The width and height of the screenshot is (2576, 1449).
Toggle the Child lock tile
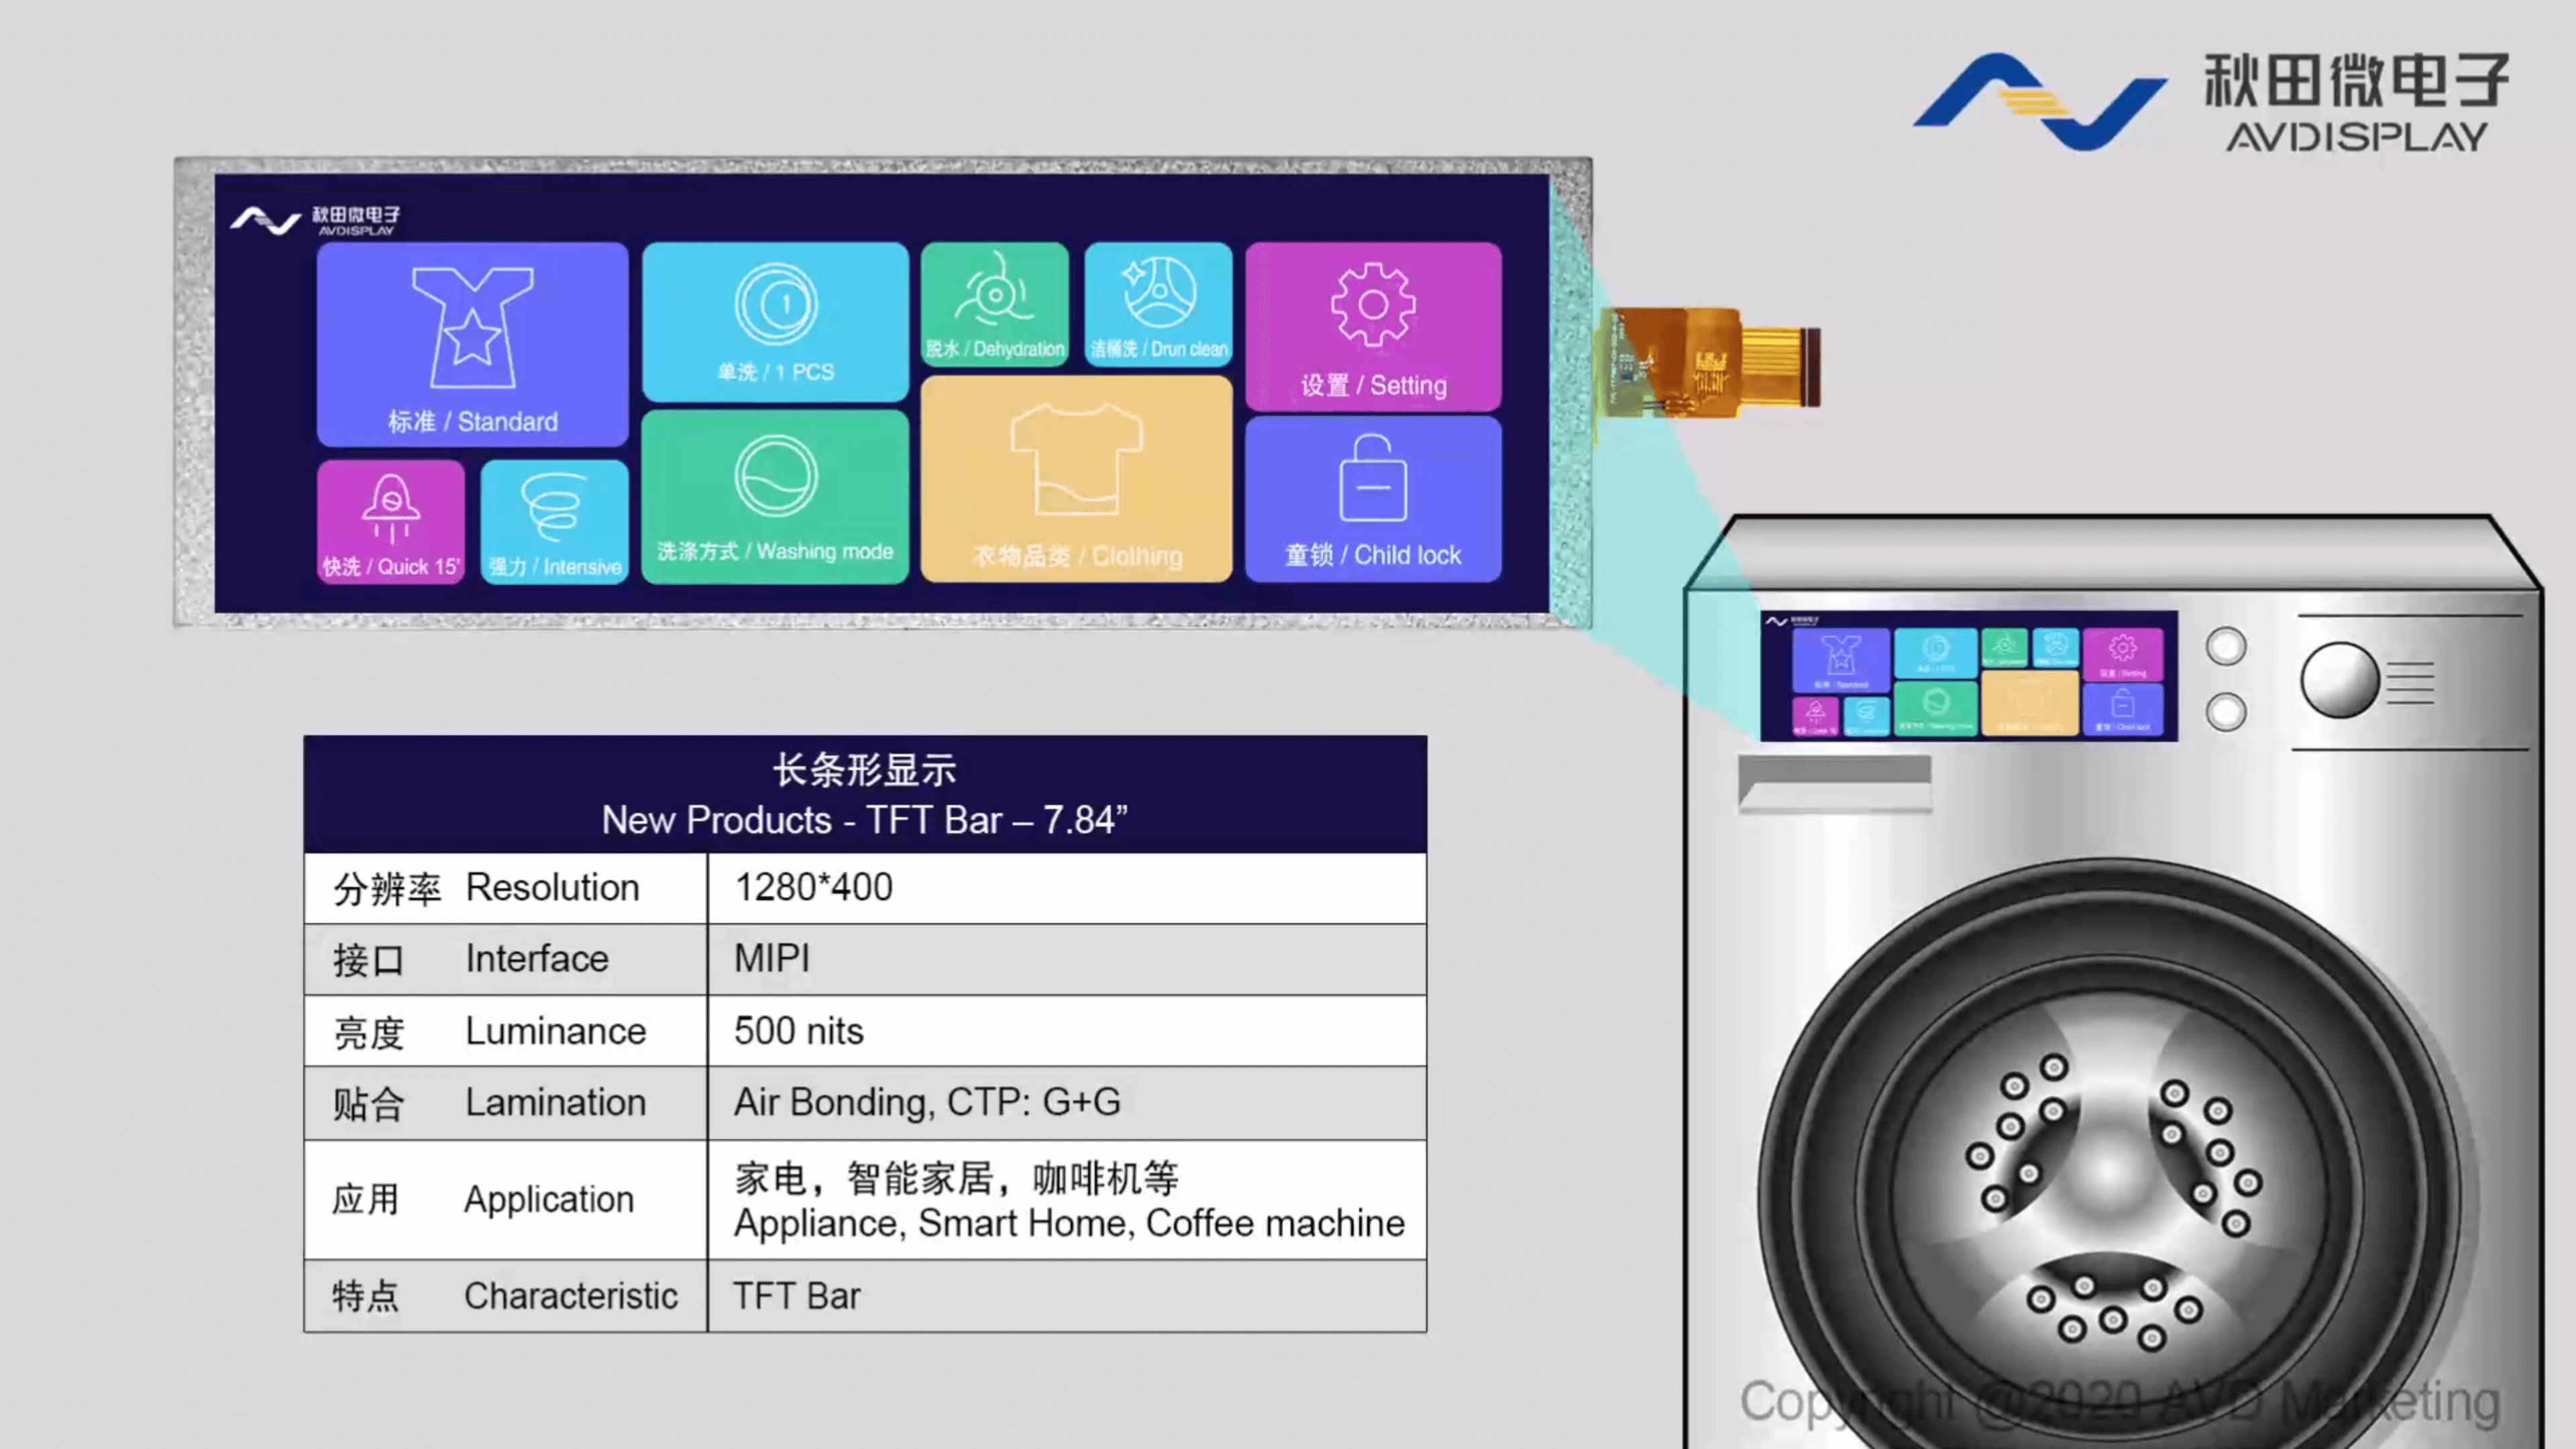(x=1373, y=500)
